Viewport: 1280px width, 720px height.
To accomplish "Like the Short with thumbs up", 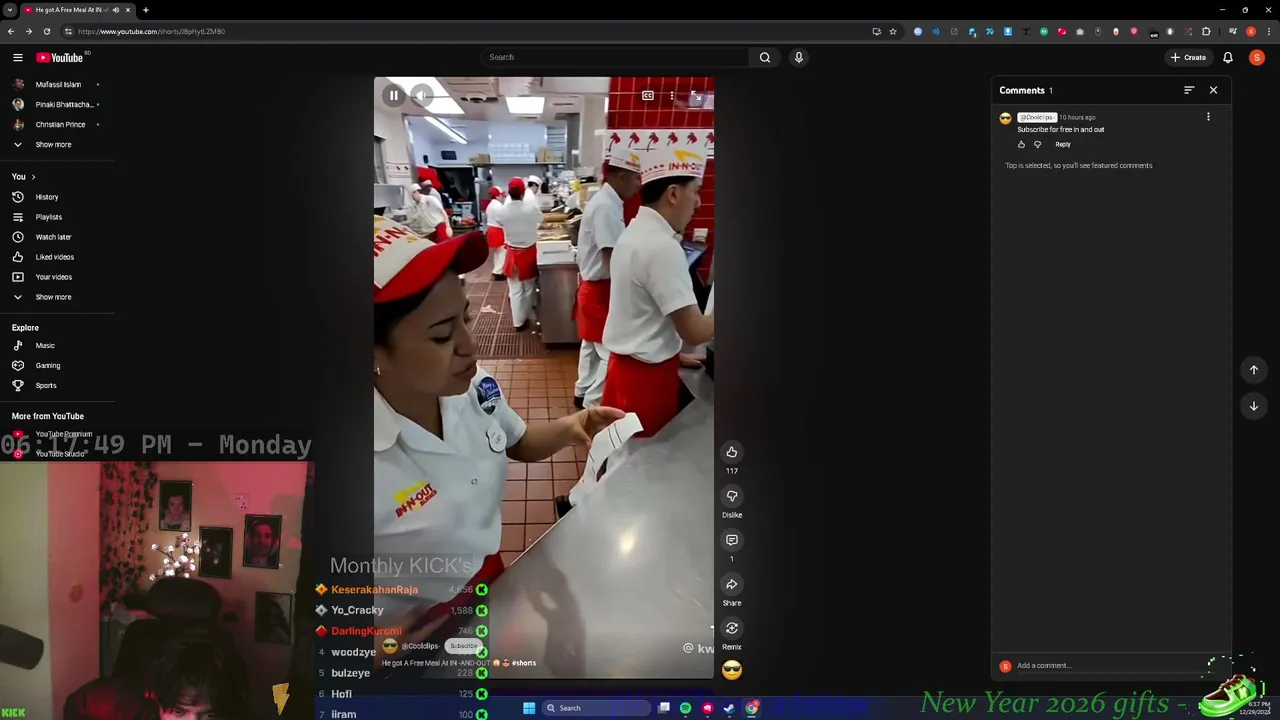I will point(732,452).
